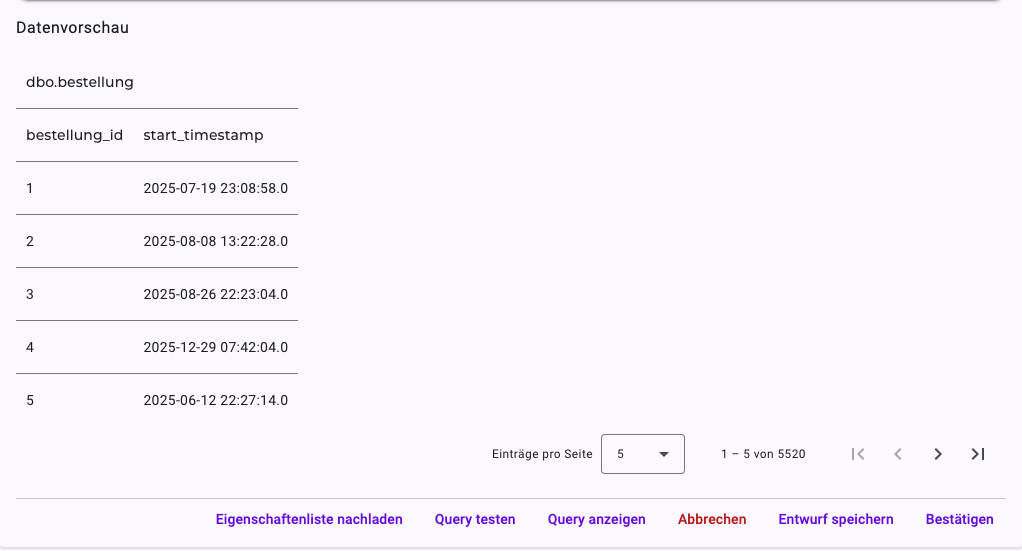Open the Einträge pro Seite dropdown
The width and height of the screenshot is (1022, 551).
(x=643, y=454)
